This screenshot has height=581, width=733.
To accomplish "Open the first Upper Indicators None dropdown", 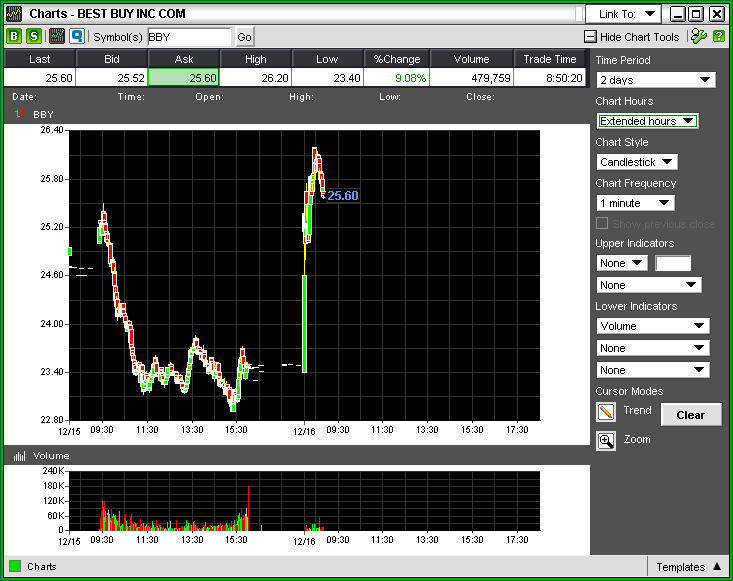I will [622, 263].
